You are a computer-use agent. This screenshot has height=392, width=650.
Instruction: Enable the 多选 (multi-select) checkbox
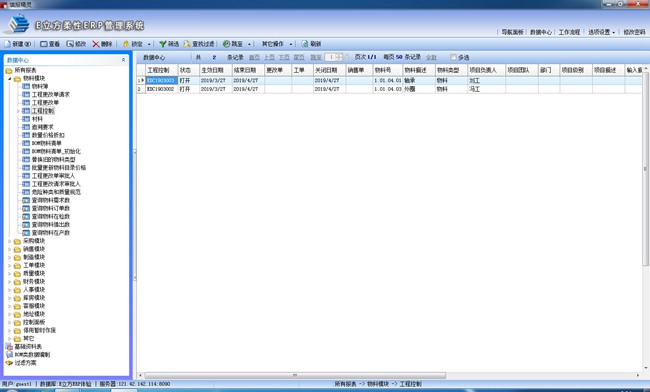tap(453, 57)
